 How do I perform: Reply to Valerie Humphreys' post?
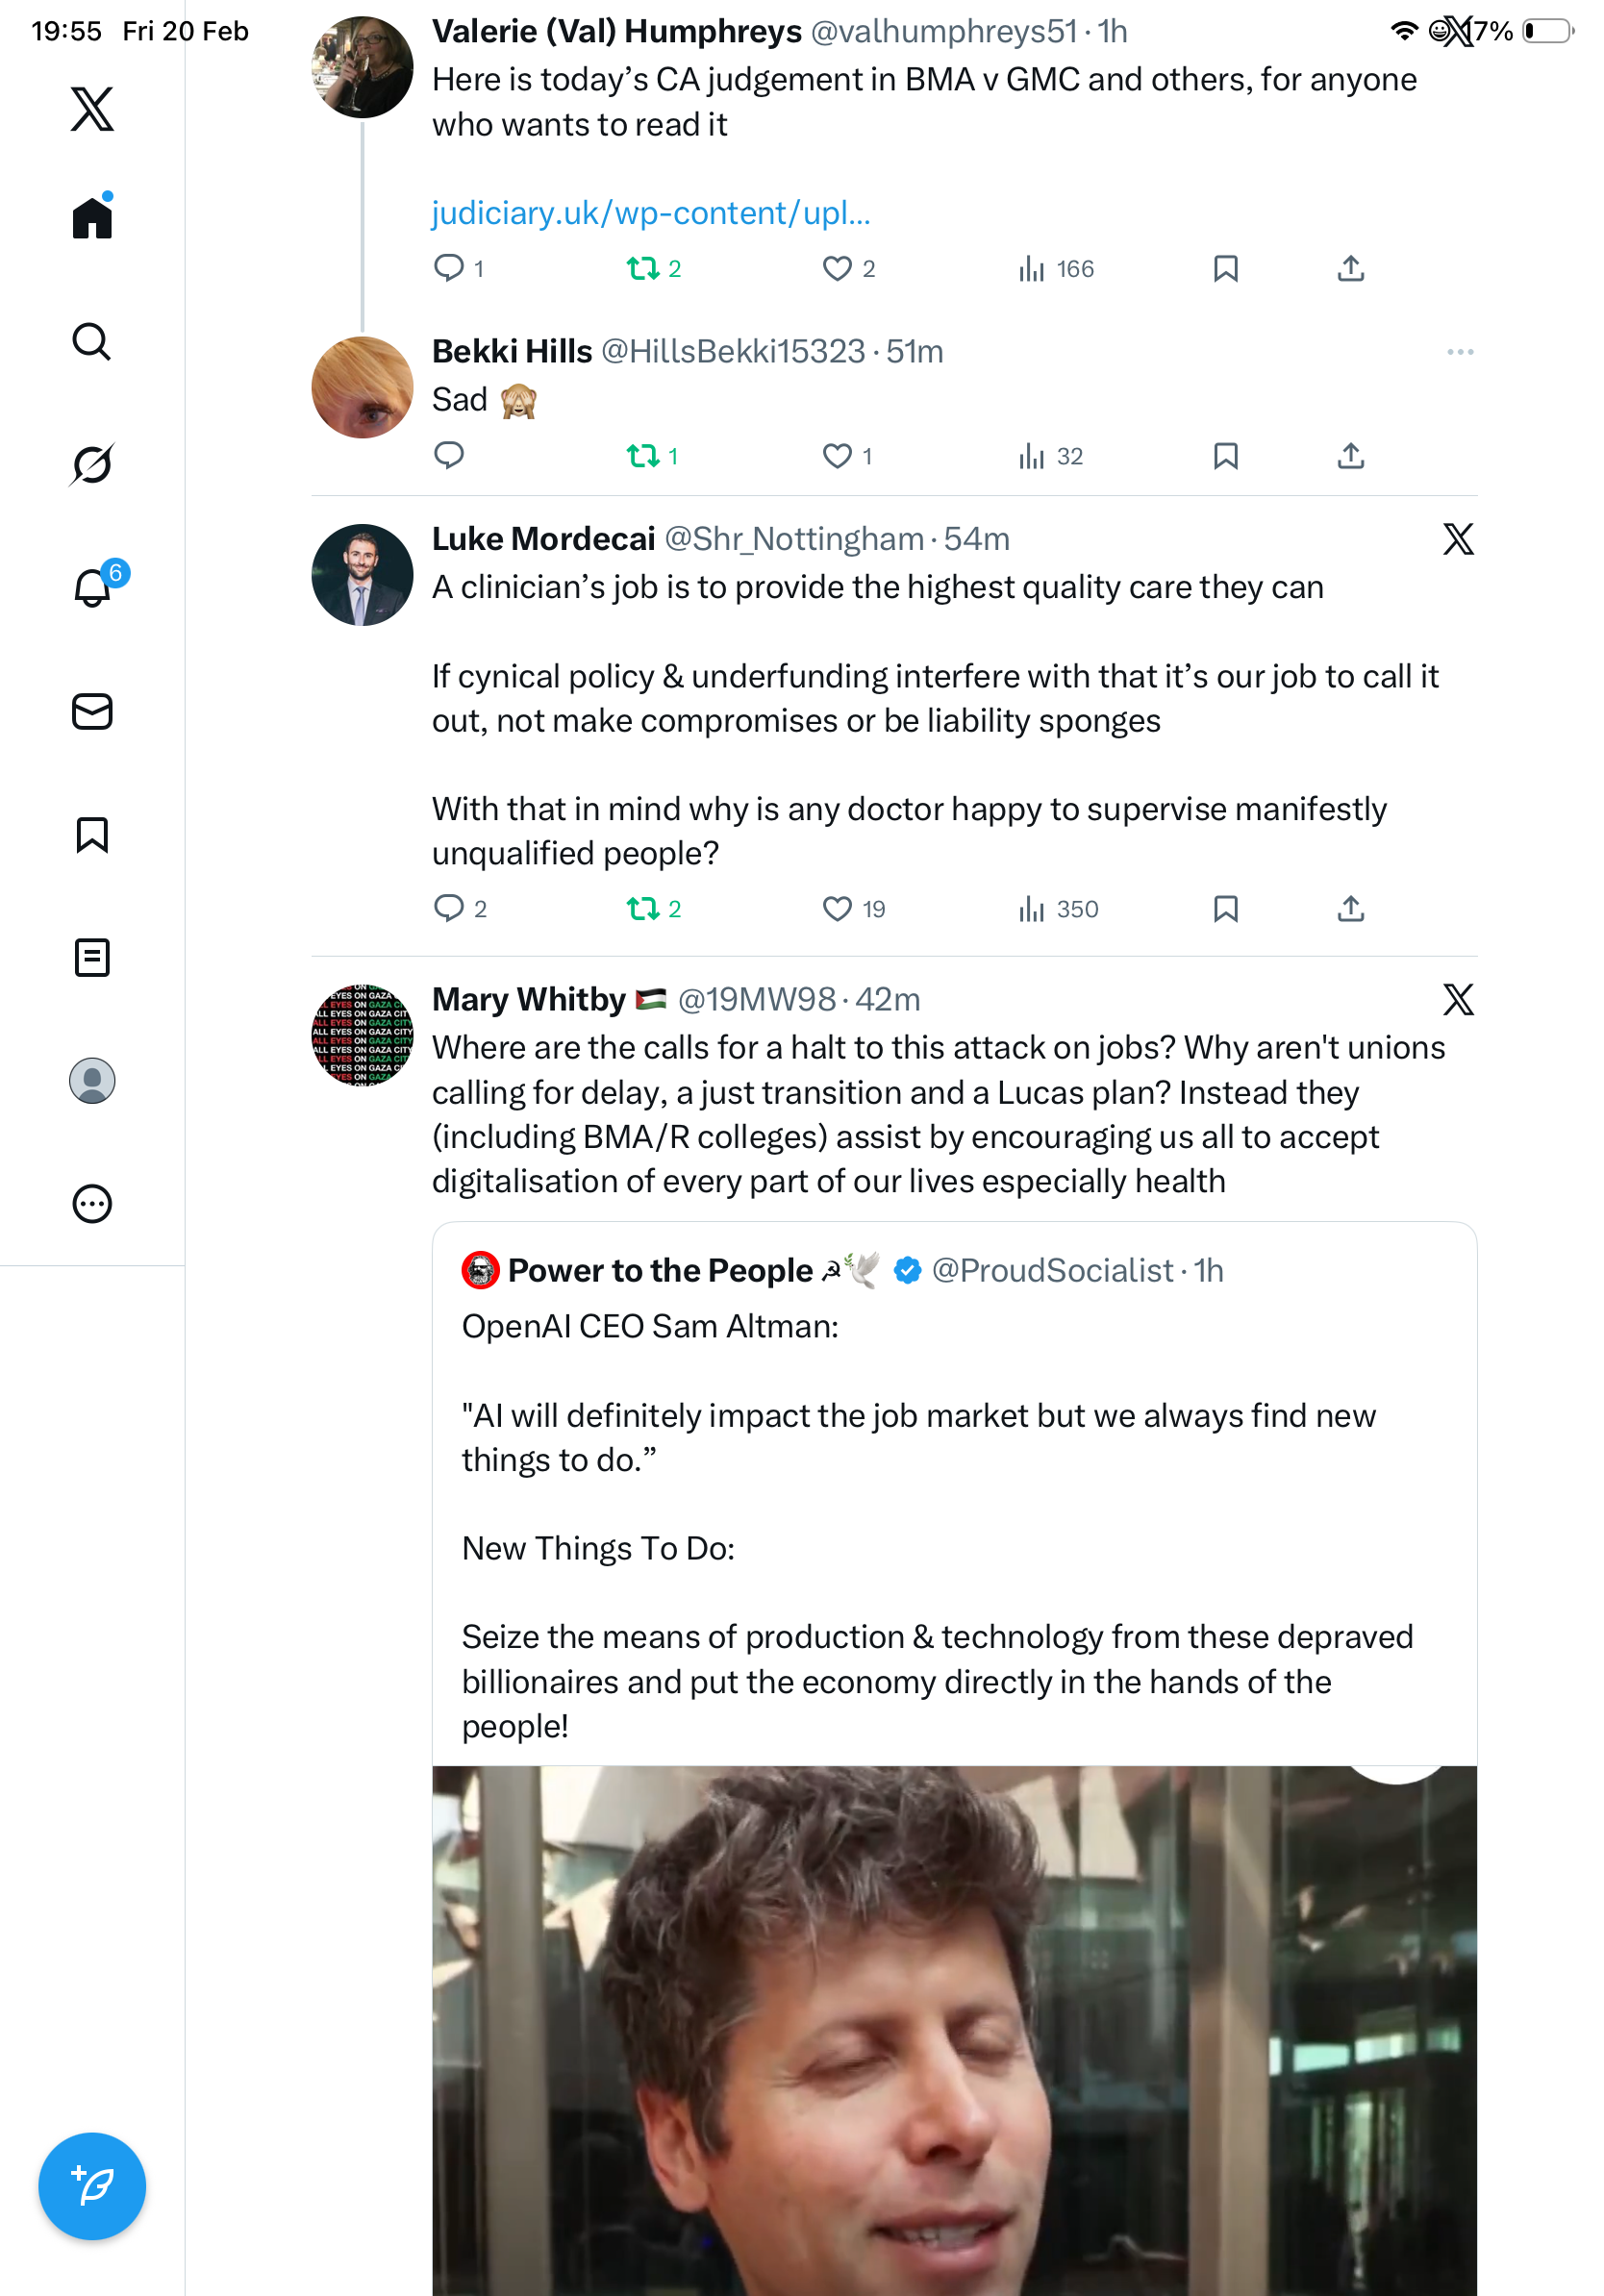click(448, 268)
